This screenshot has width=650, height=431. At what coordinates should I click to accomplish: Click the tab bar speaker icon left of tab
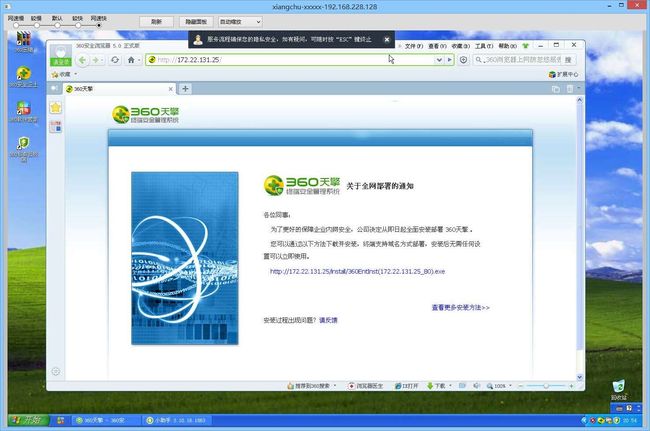click(x=54, y=89)
